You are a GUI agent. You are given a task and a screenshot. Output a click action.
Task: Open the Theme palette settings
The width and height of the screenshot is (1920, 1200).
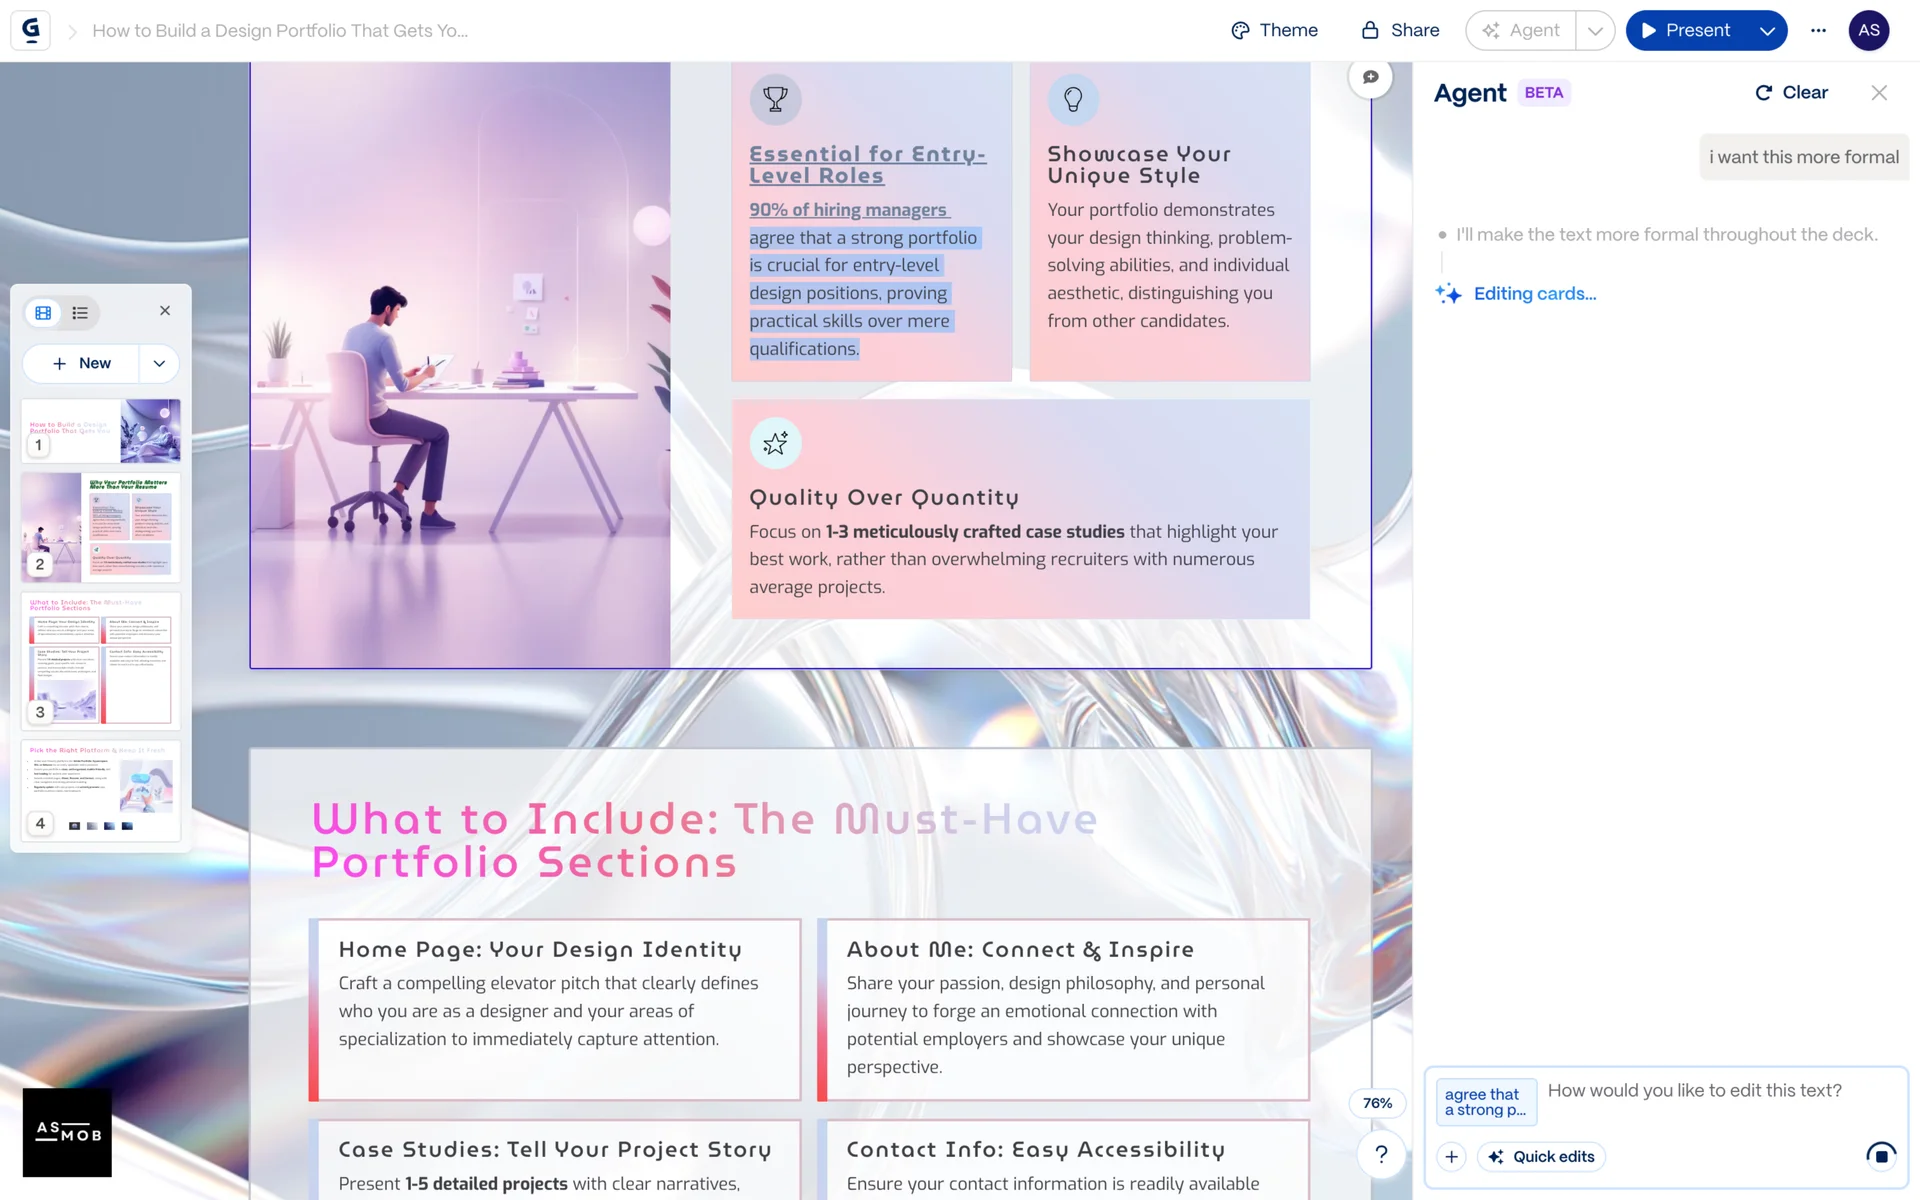[1274, 30]
